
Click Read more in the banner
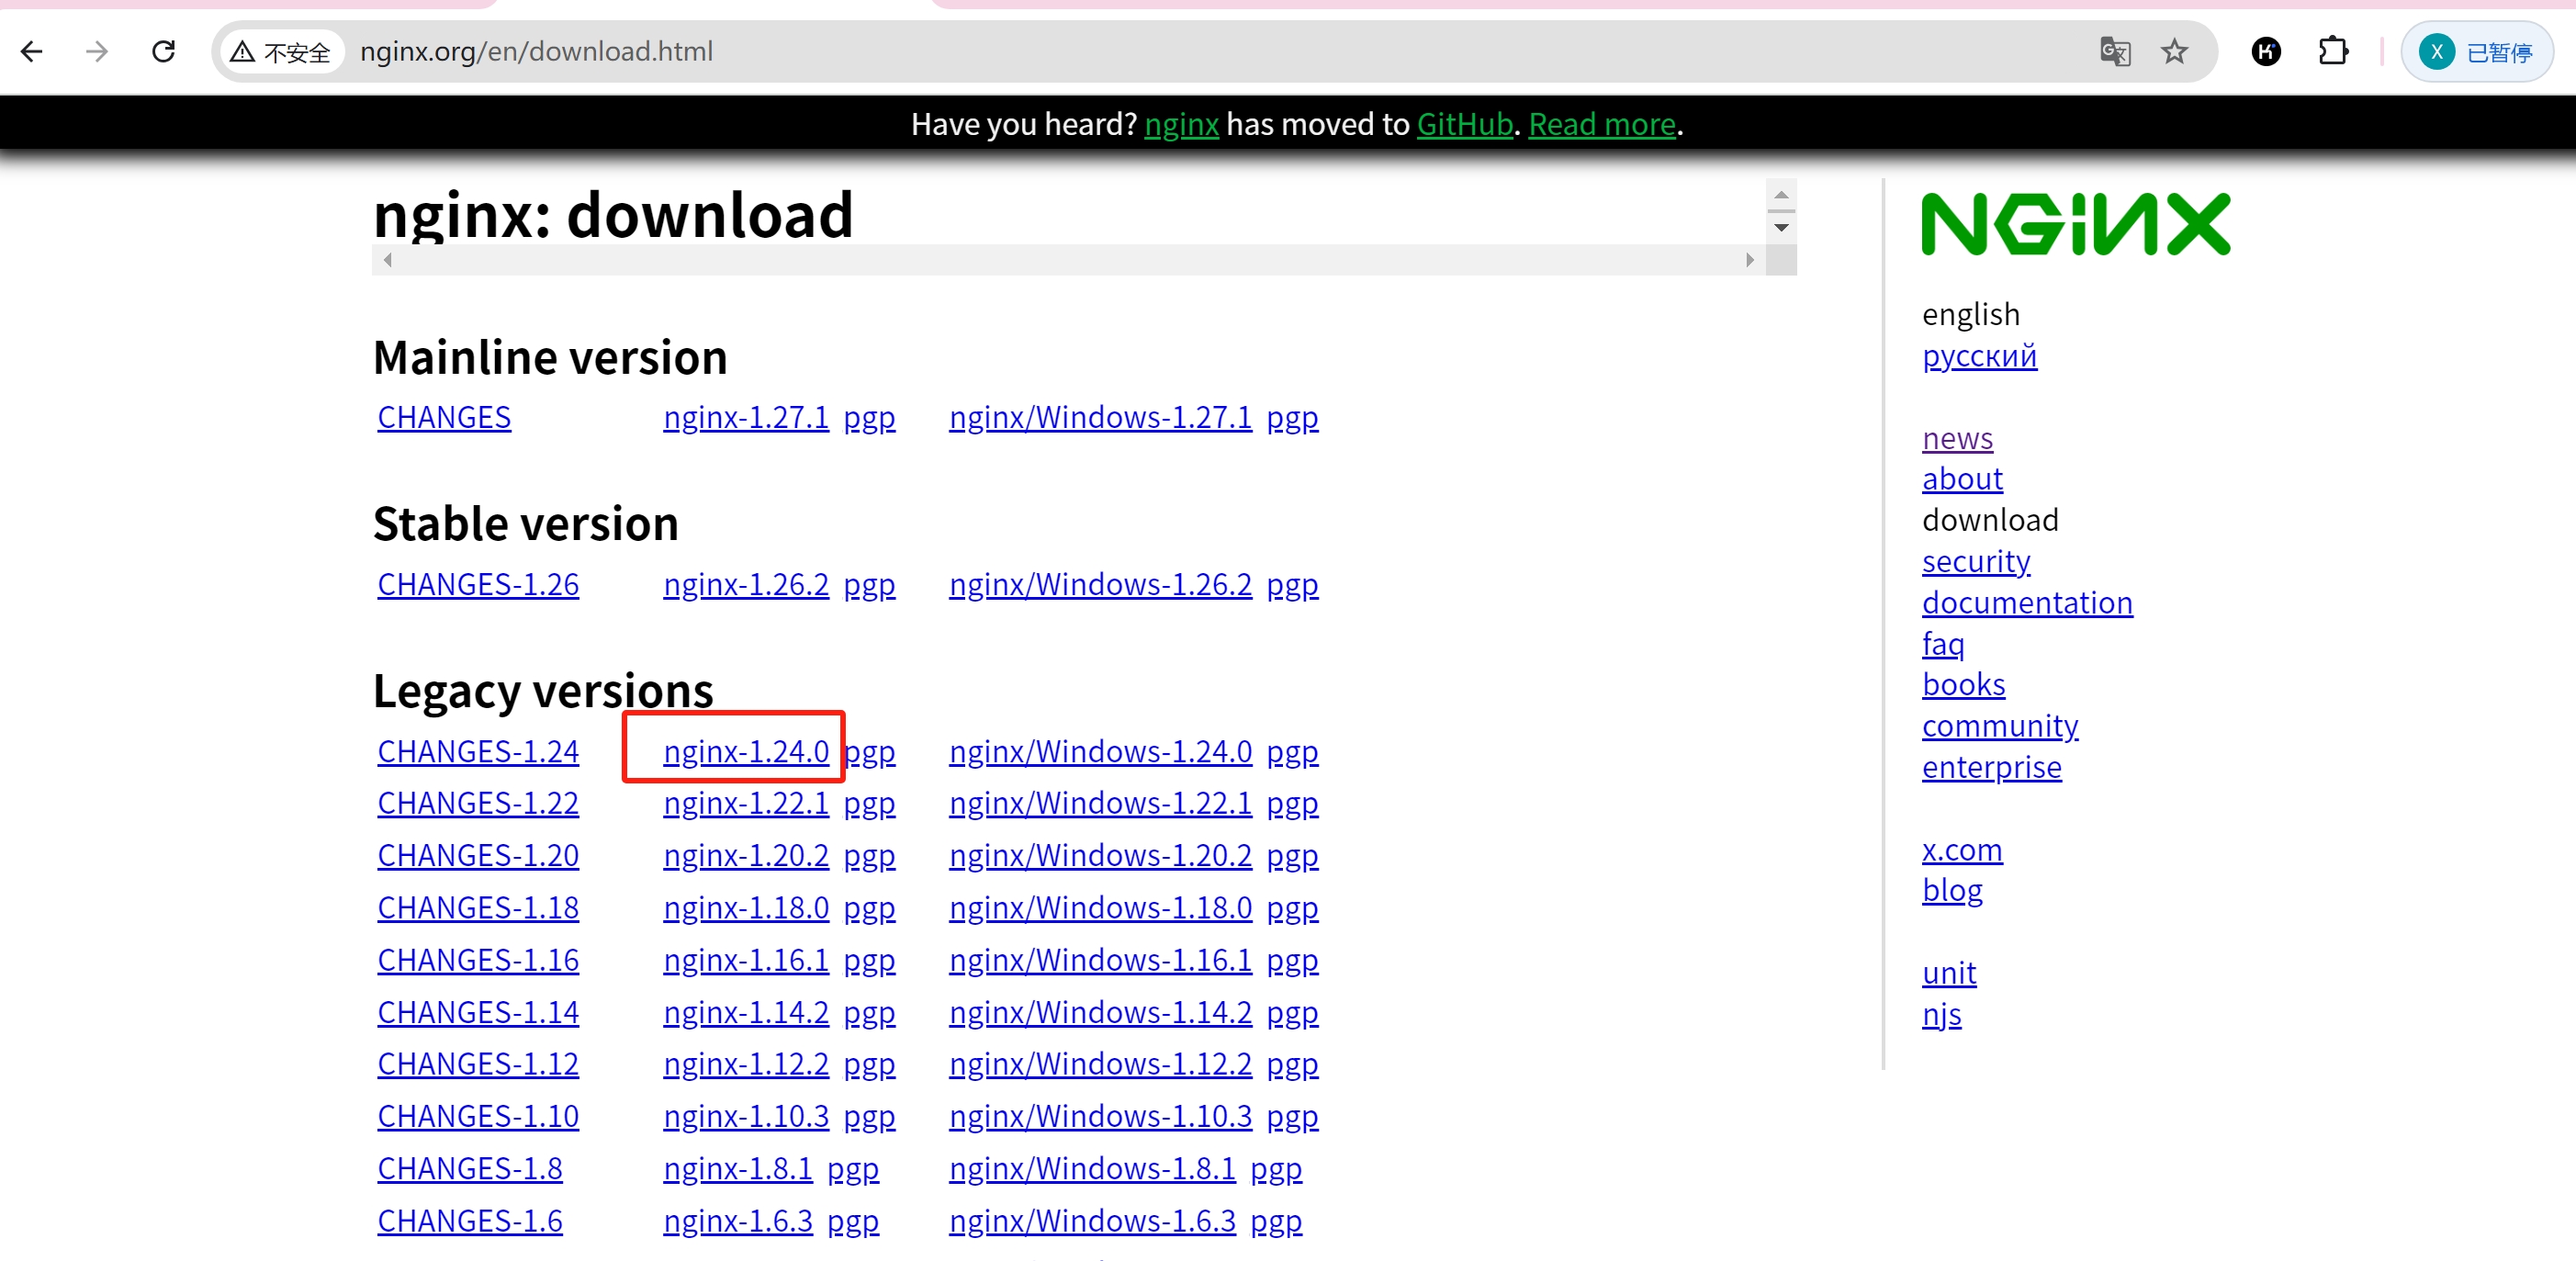pyautogui.click(x=1601, y=124)
